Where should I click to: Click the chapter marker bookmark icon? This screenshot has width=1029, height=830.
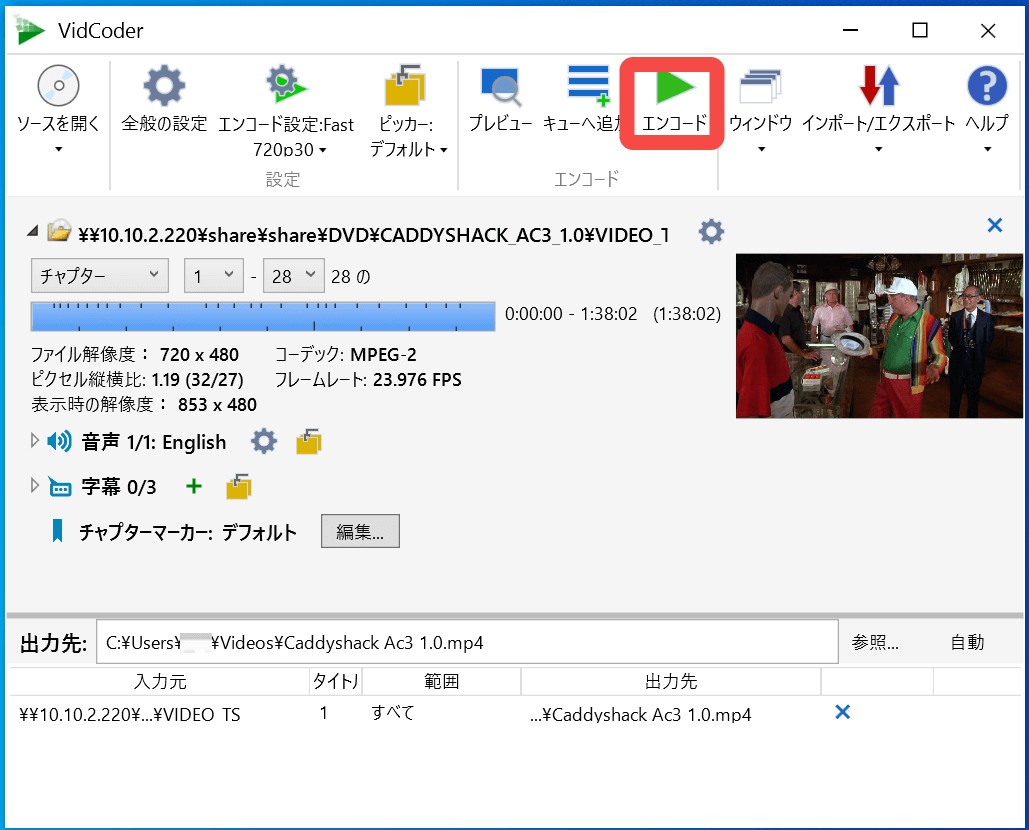[58, 531]
